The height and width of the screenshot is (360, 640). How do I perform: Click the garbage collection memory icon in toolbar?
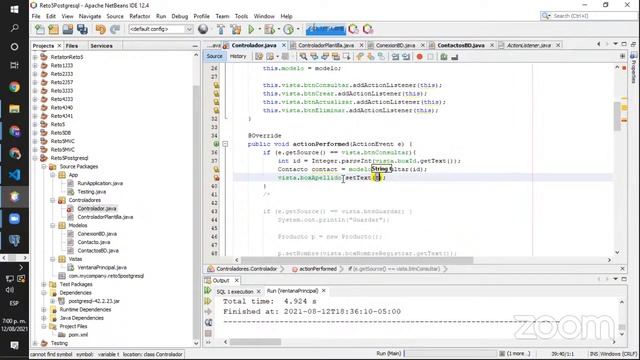[325, 29]
